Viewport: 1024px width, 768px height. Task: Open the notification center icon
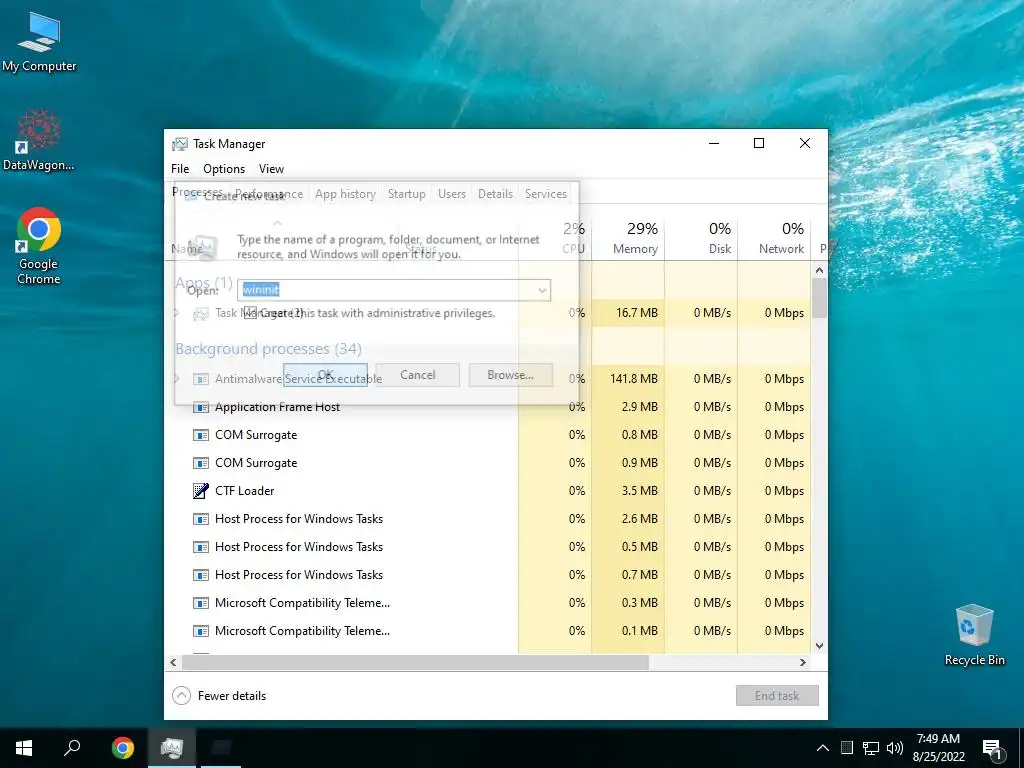click(992, 748)
